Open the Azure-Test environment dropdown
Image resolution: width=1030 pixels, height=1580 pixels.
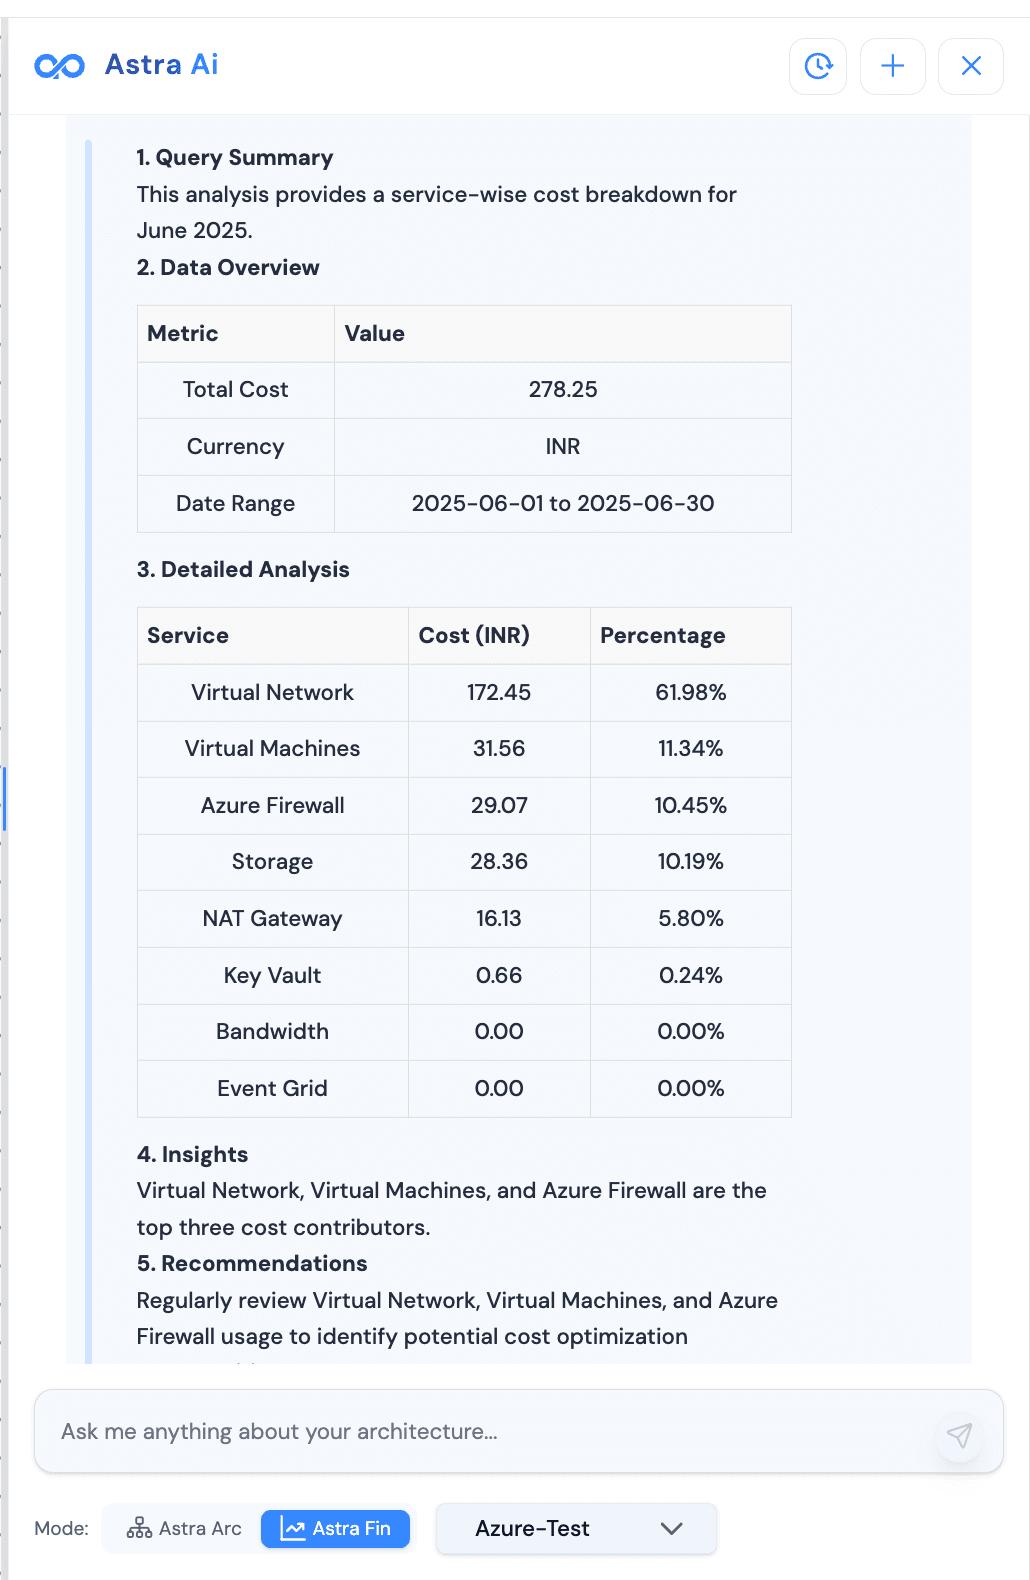(x=575, y=1529)
